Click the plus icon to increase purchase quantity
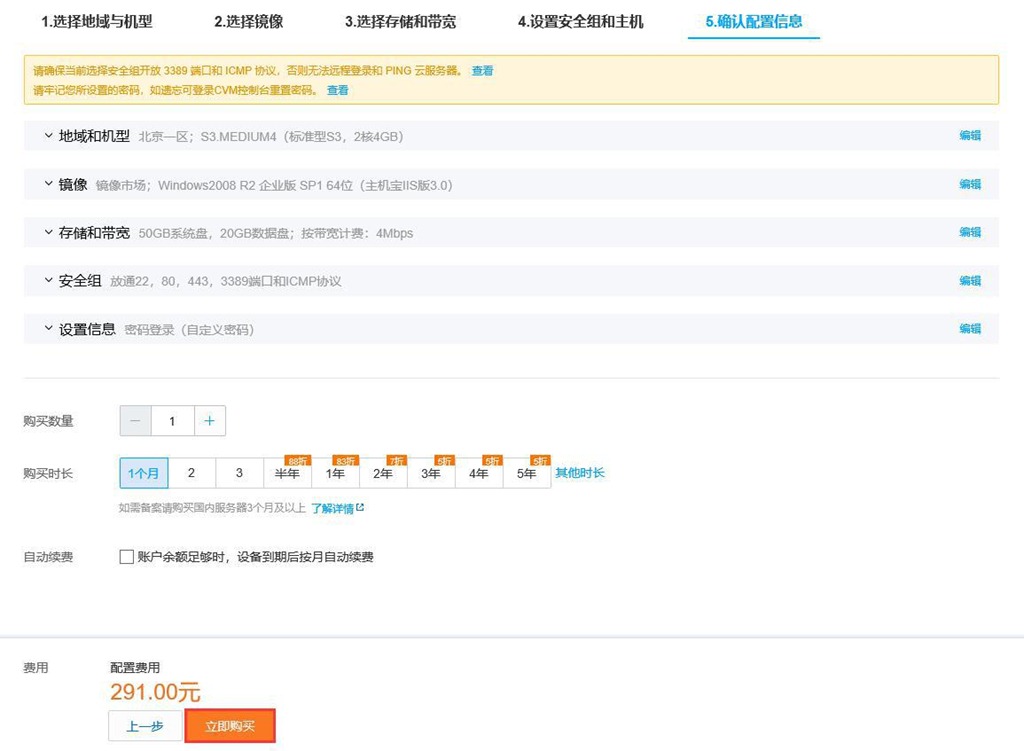Viewport: 1024px width, 751px height. [x=209, y=421]
